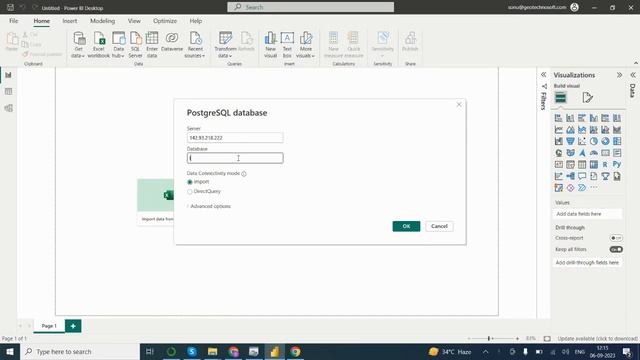Viewport: 640px width, 360px height.
Task: Select the Page 1 tab
Action: [49, 326]
